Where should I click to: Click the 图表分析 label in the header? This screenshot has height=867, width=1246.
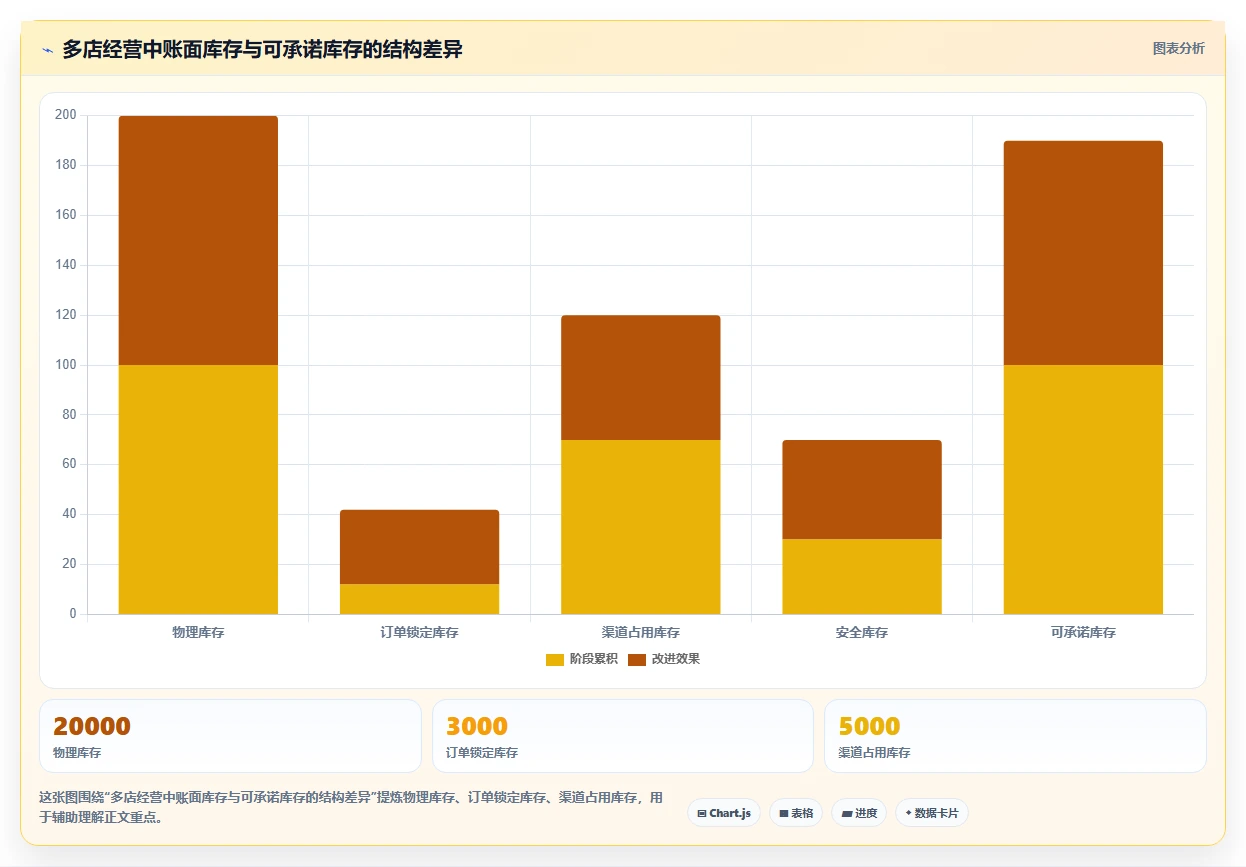(1179, 48)
